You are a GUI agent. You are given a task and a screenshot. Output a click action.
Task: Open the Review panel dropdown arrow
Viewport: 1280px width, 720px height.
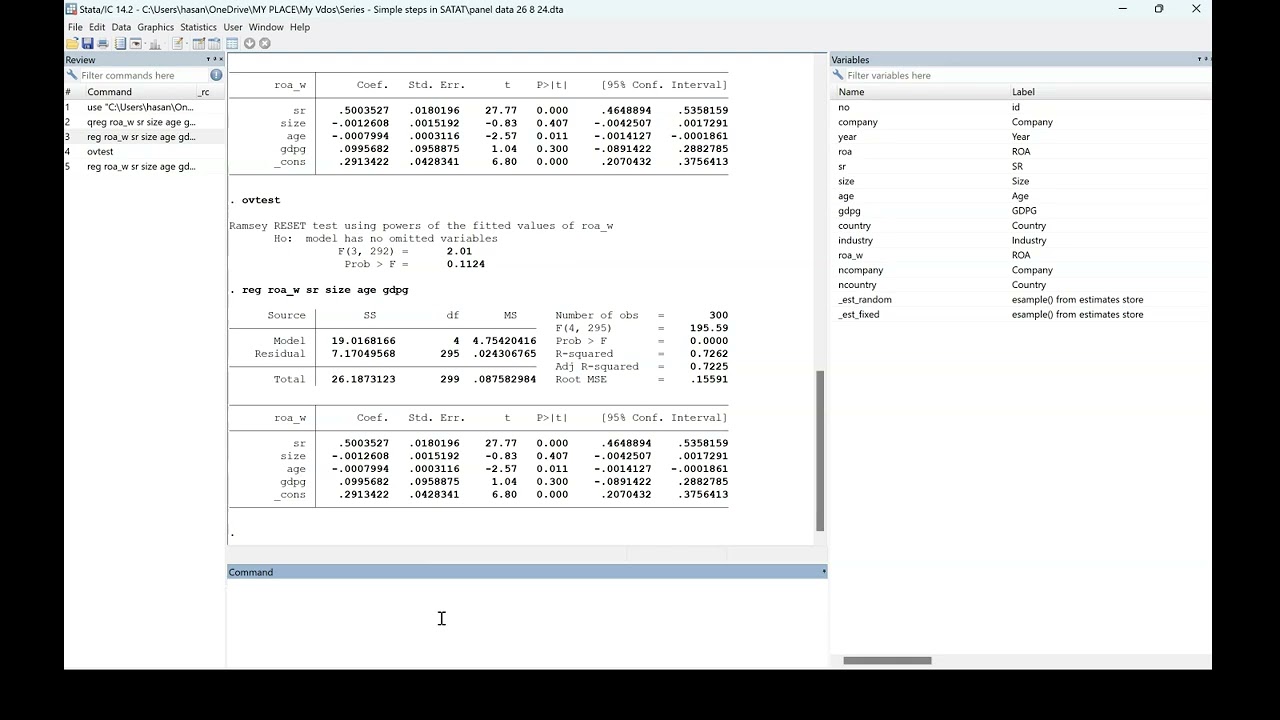pyautogui.click(x=208, y=60)
